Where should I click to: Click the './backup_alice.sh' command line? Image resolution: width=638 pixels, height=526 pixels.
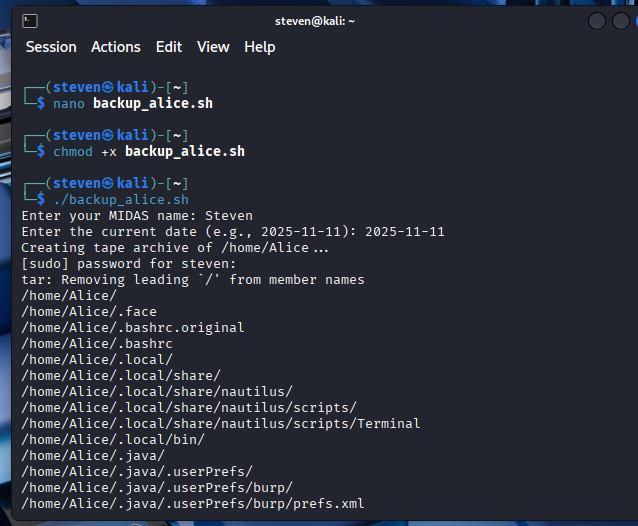click(x=120, y=199)
